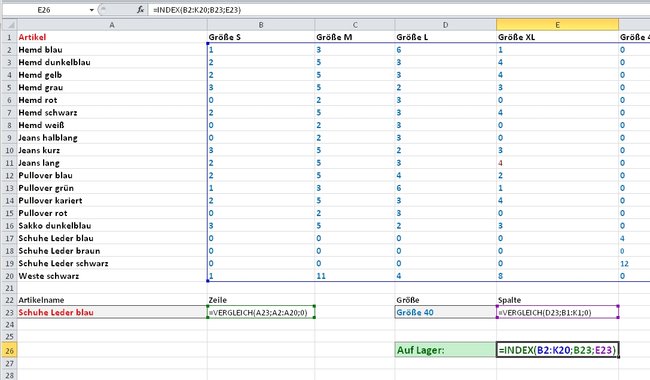Select row 23 header
Image resolution: width=650 pixels, height=380 pixels.
pyautogui.click(x=10, y=312)
